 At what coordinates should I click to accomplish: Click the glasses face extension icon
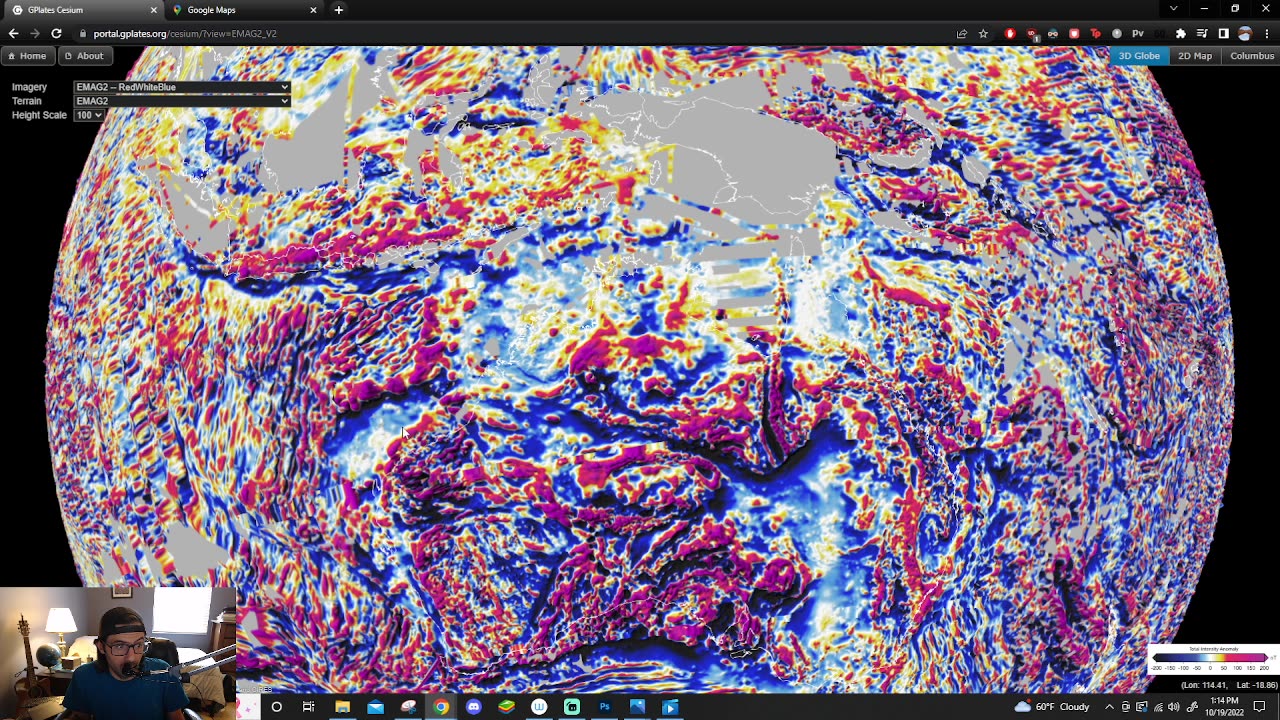[x=1053, y=33]
